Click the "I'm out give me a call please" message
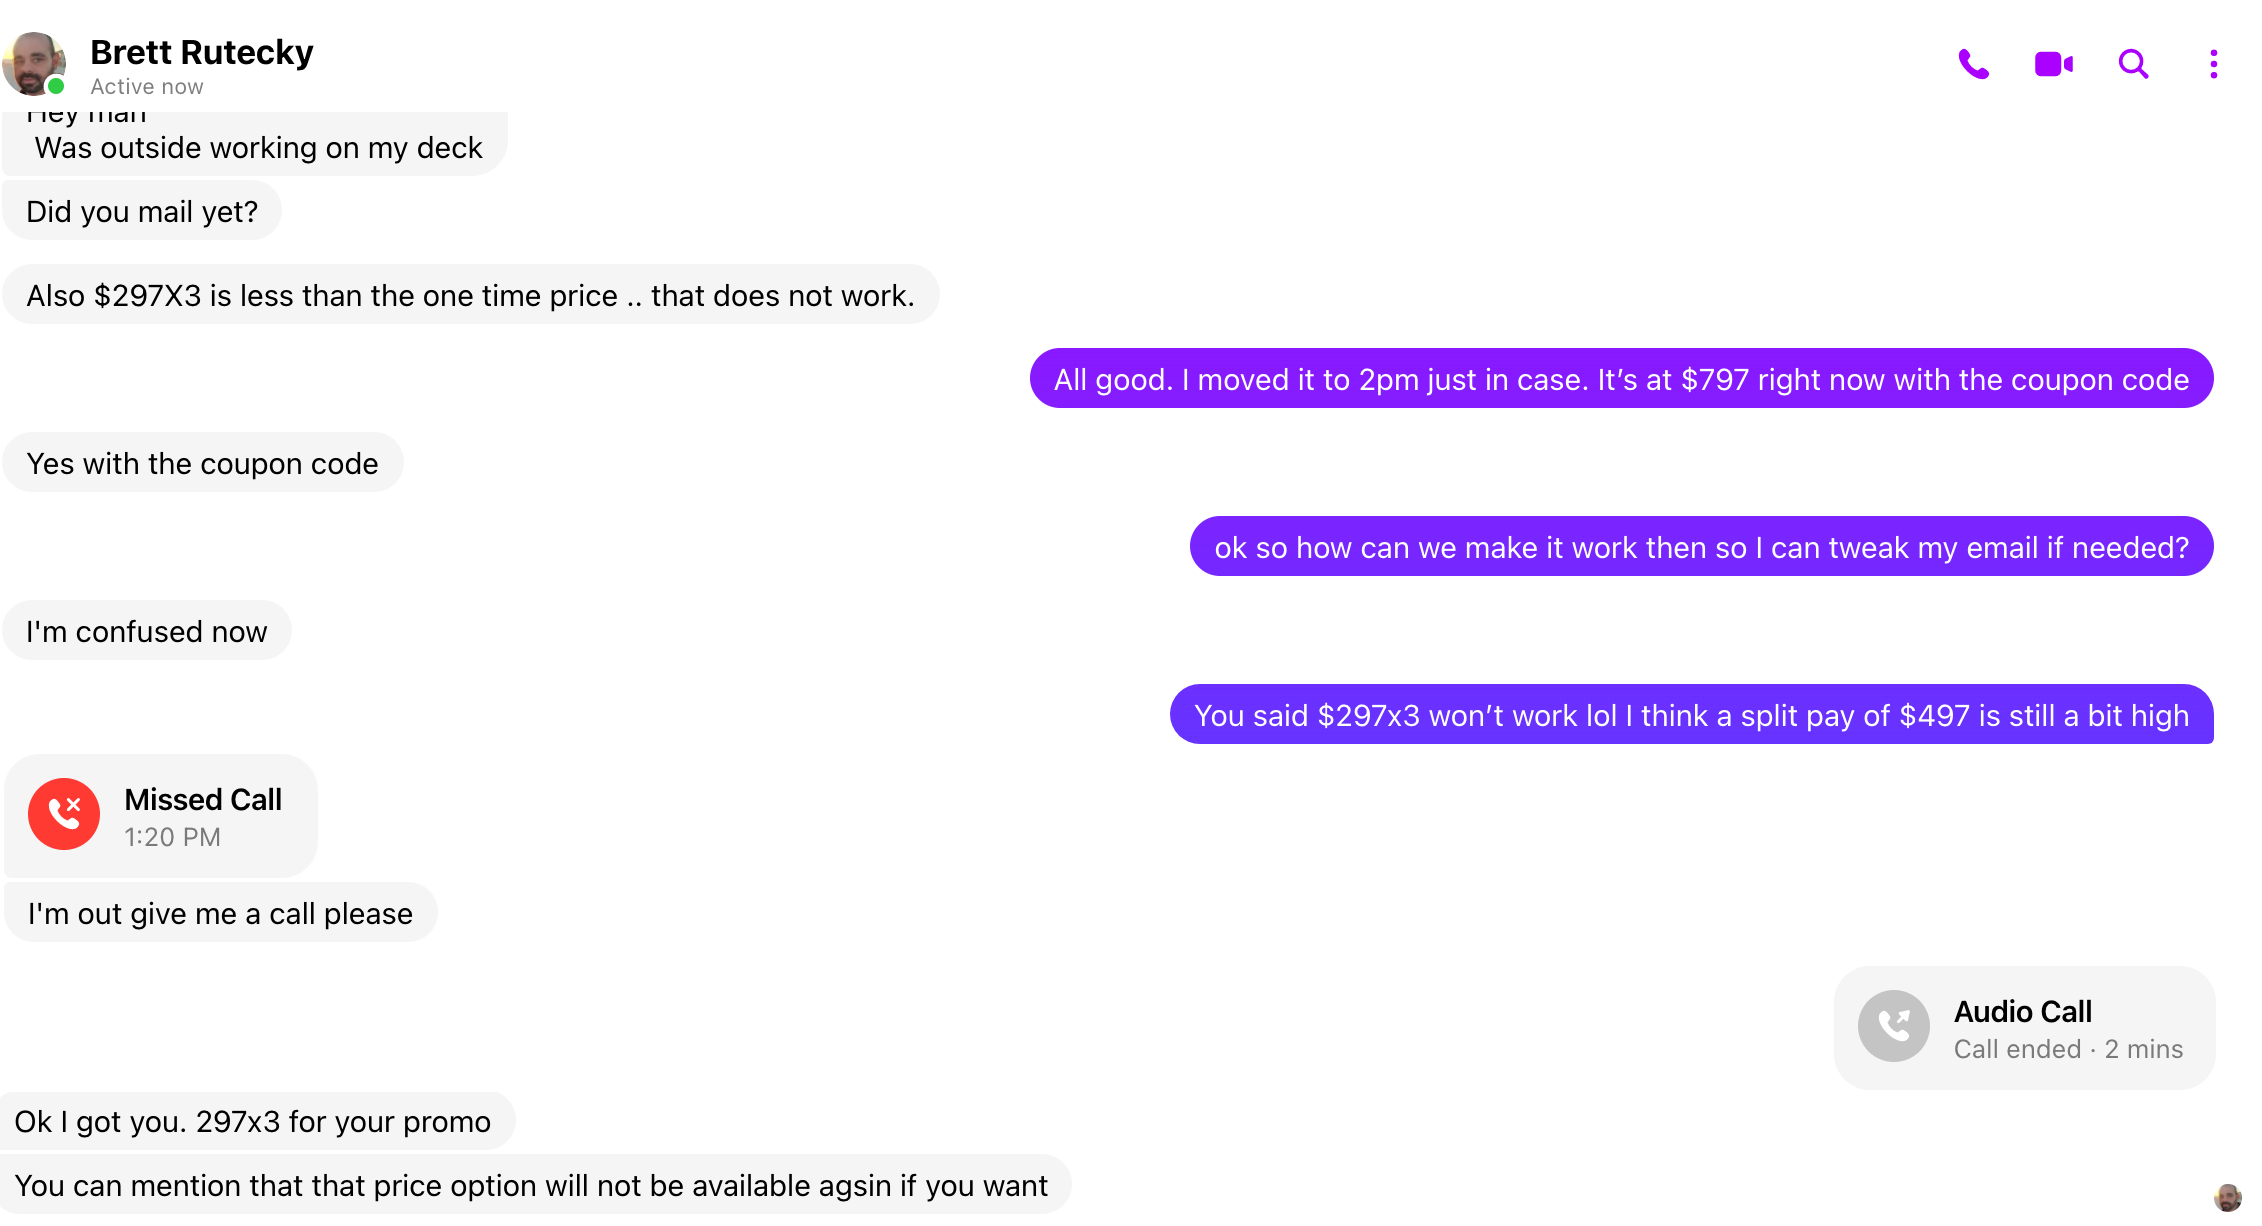This screenshot has height=1226, width=2262. [220, 914]
